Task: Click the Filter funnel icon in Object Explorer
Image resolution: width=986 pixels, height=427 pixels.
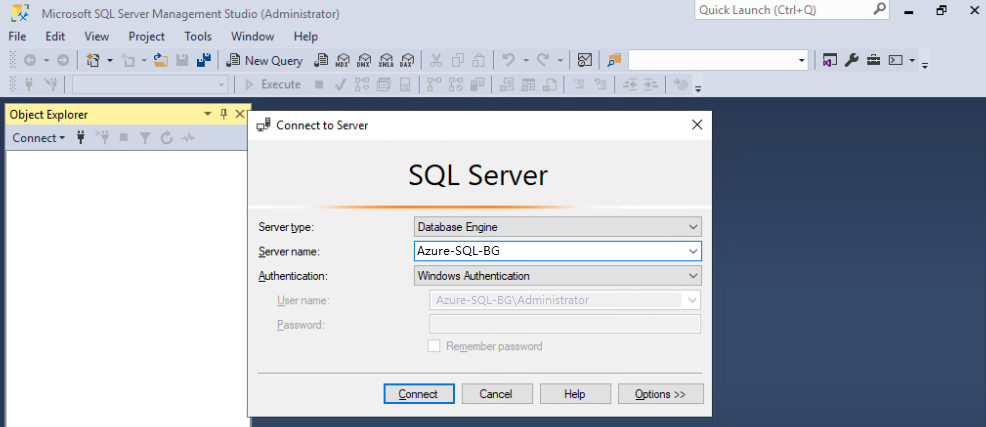Action: pos(145,138)
